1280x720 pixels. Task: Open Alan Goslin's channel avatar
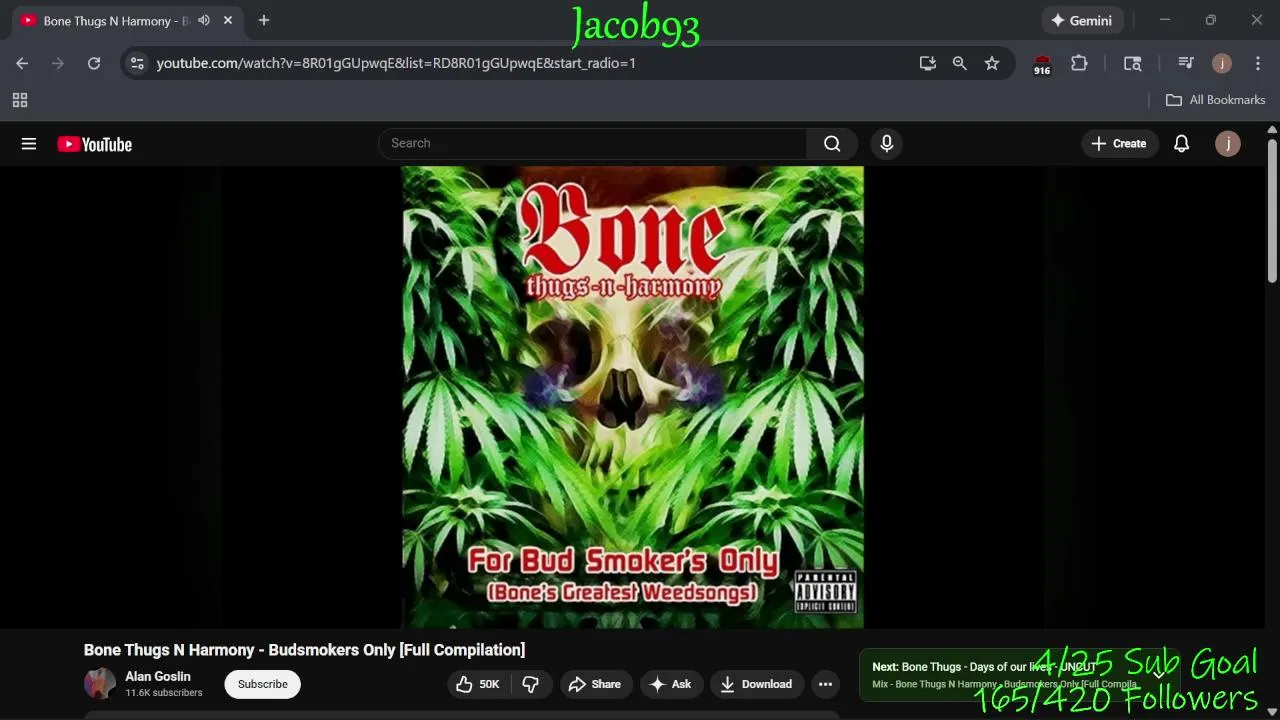click(x=100, y=684)
